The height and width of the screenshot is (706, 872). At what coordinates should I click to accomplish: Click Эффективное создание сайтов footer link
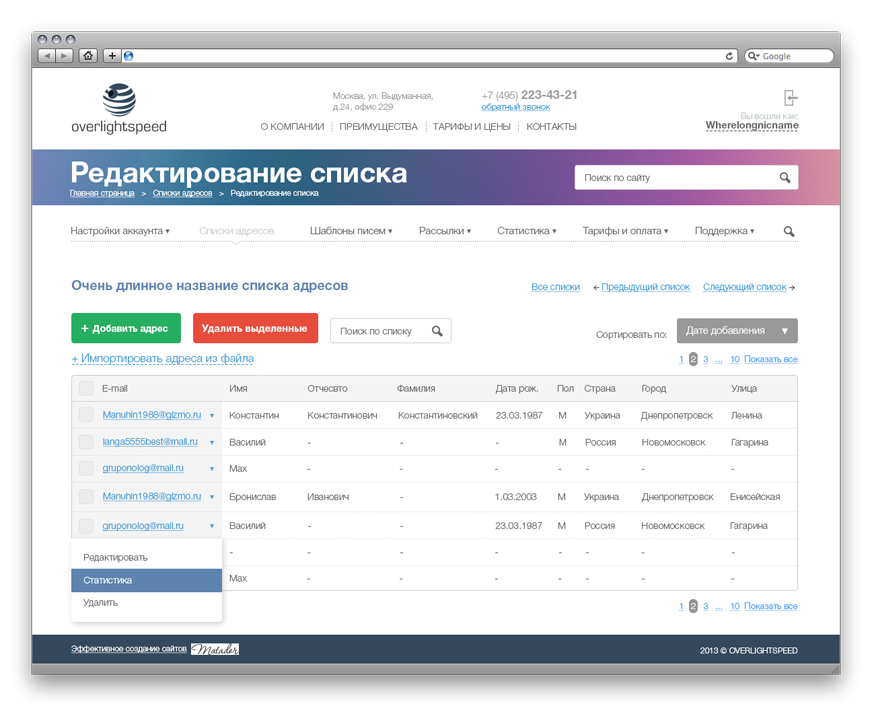click(128, 649)
